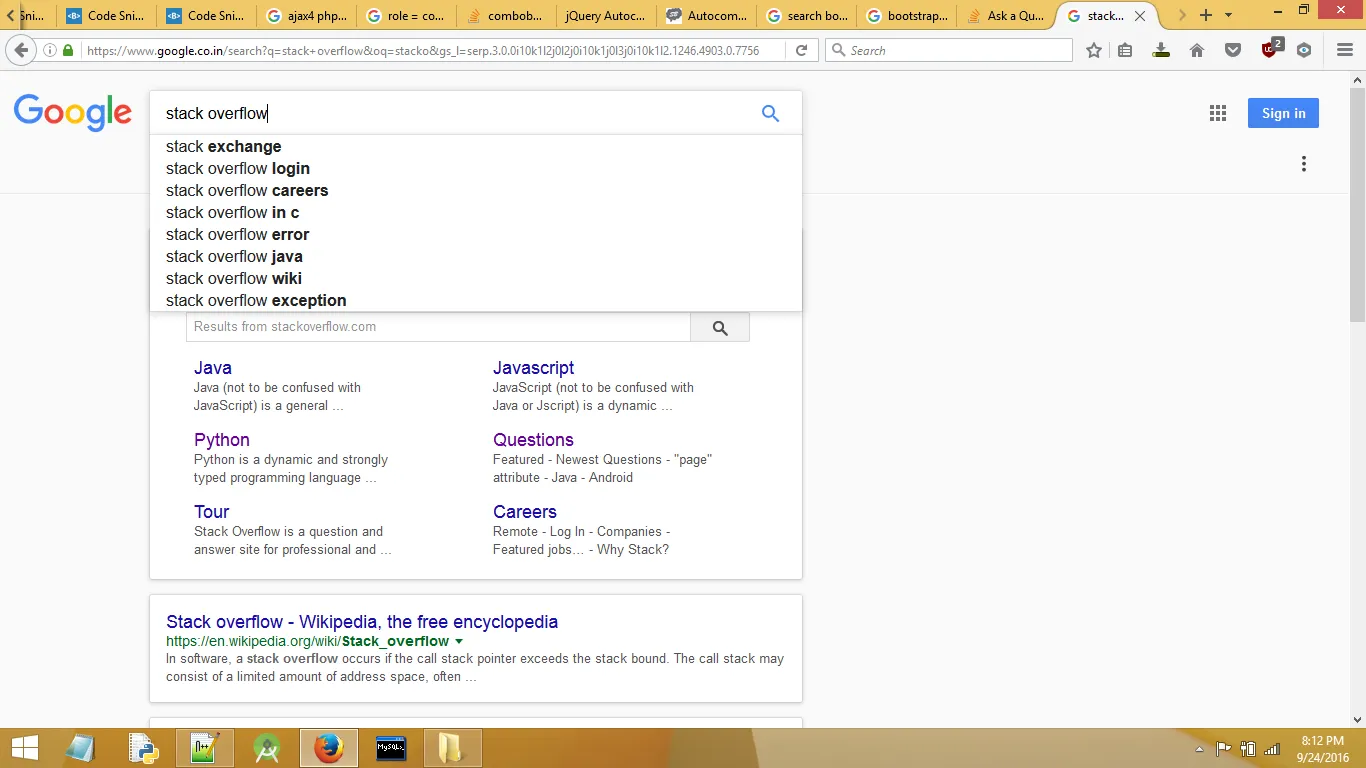Switch to the 'search bo...' tab
Image resolution: width=1366 pixels, height=768 pixels.
coord(806,15)
